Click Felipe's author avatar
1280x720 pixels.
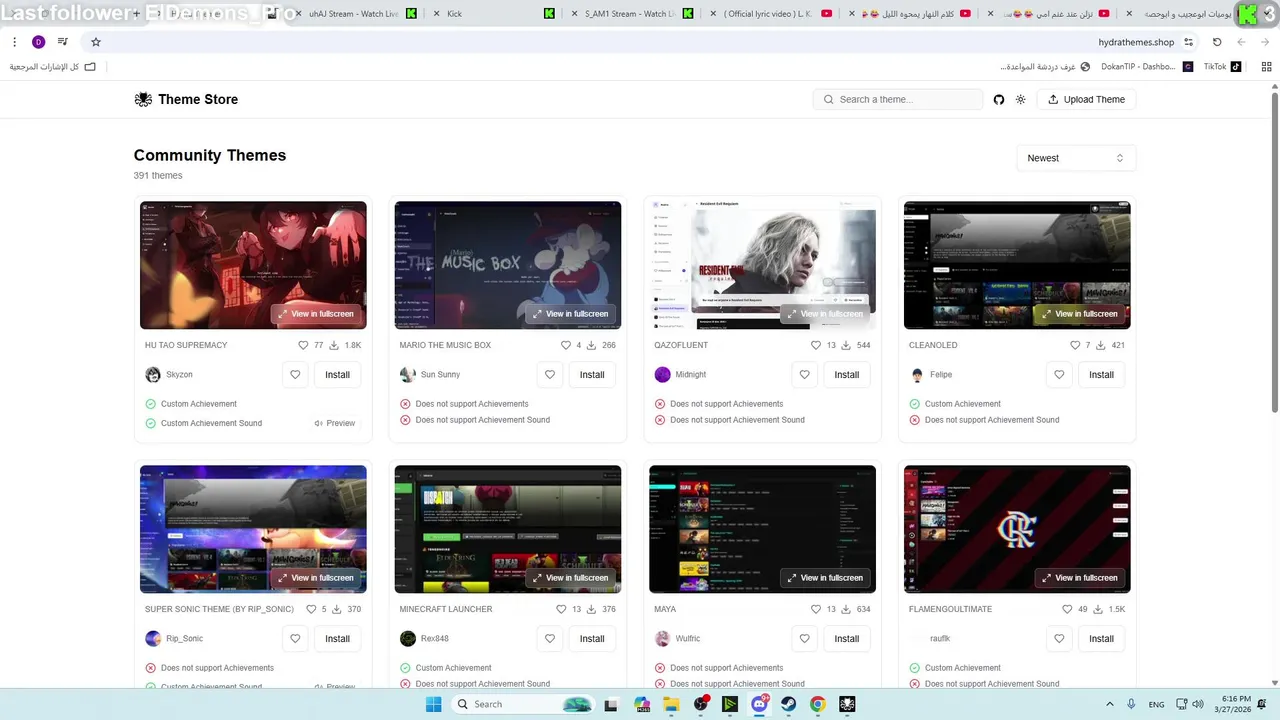917,374
